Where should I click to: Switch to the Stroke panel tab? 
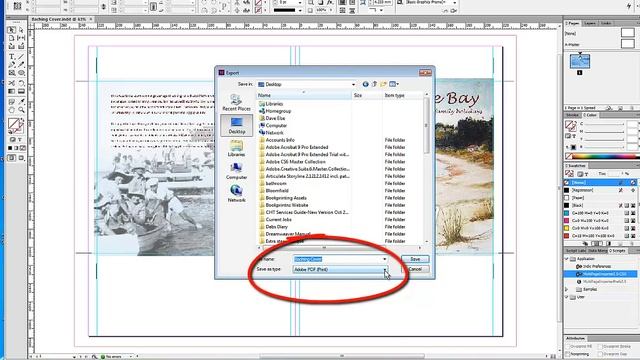pos(572,115)
